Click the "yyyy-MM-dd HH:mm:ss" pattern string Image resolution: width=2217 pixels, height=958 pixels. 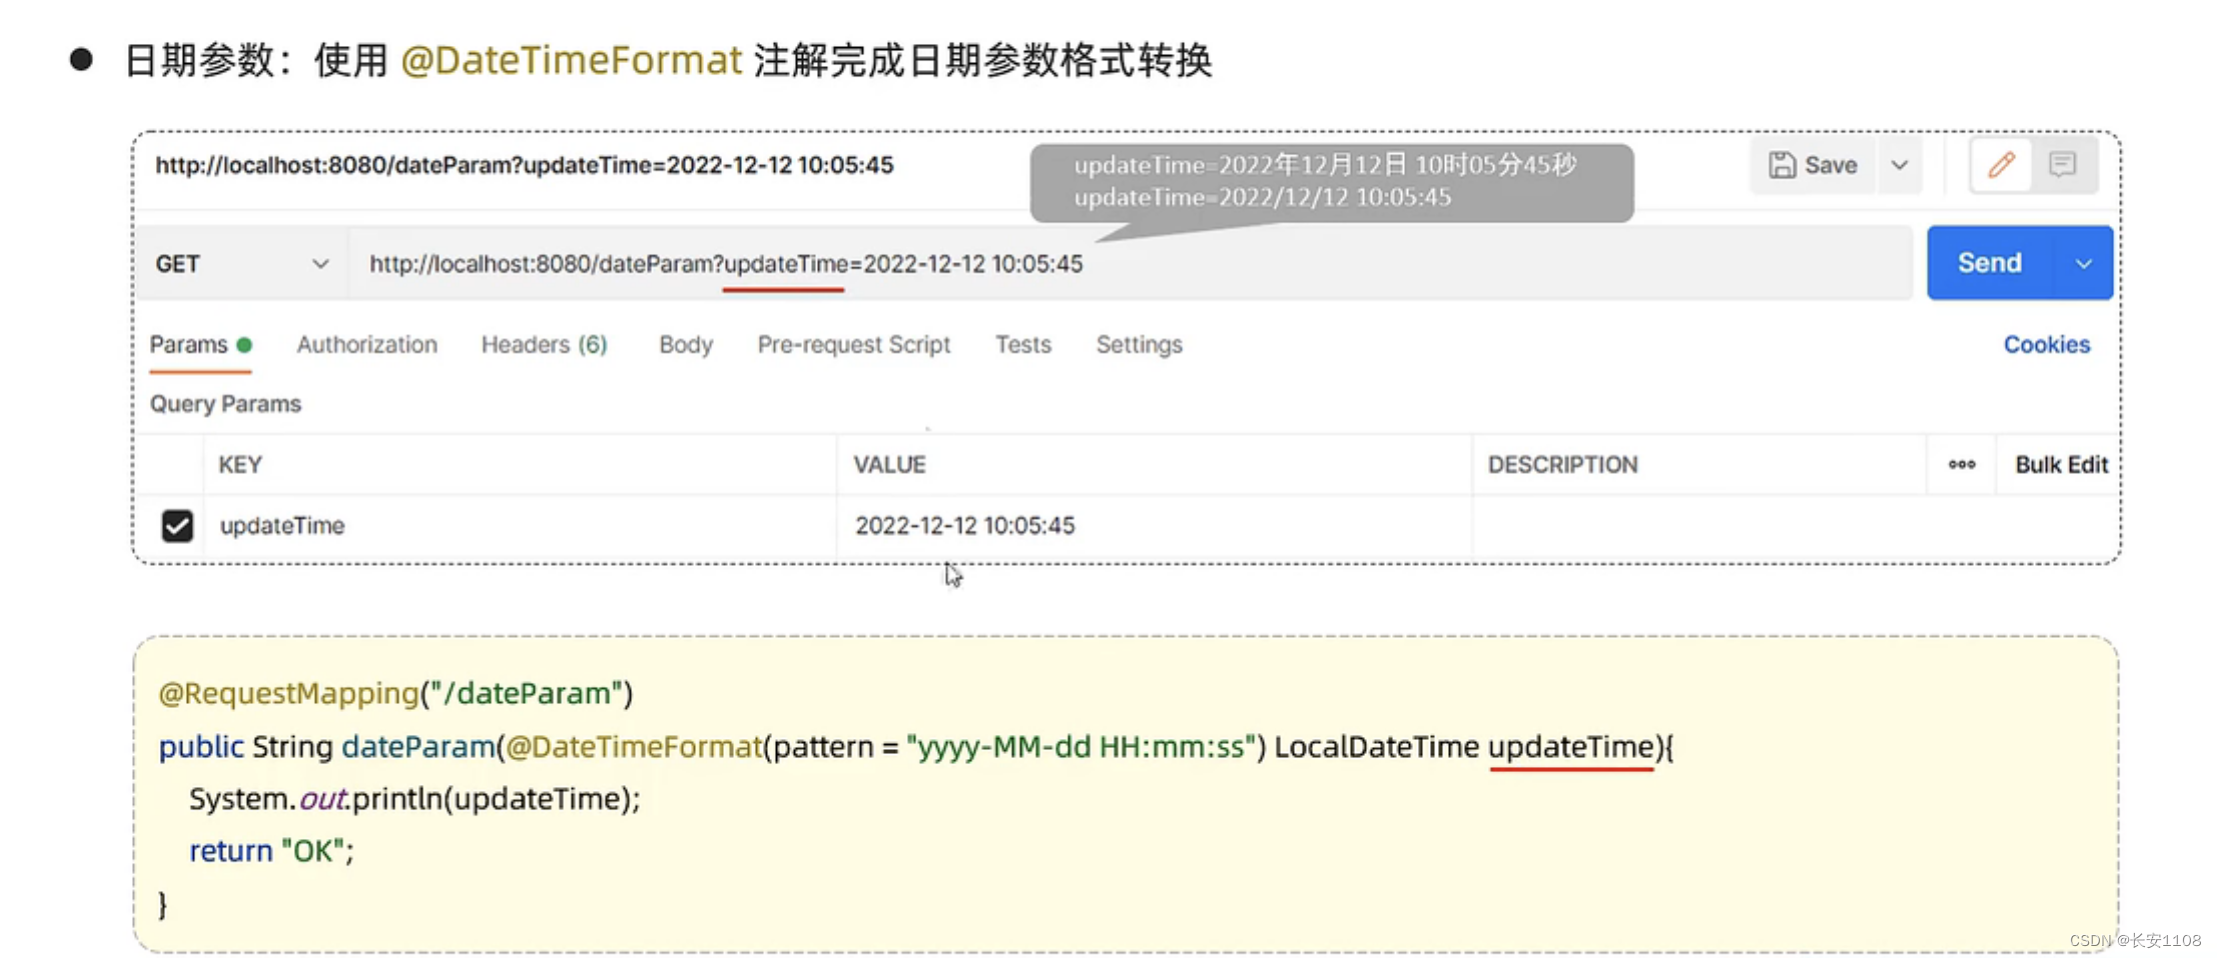pyautogui.click(x=1081, y=747)
